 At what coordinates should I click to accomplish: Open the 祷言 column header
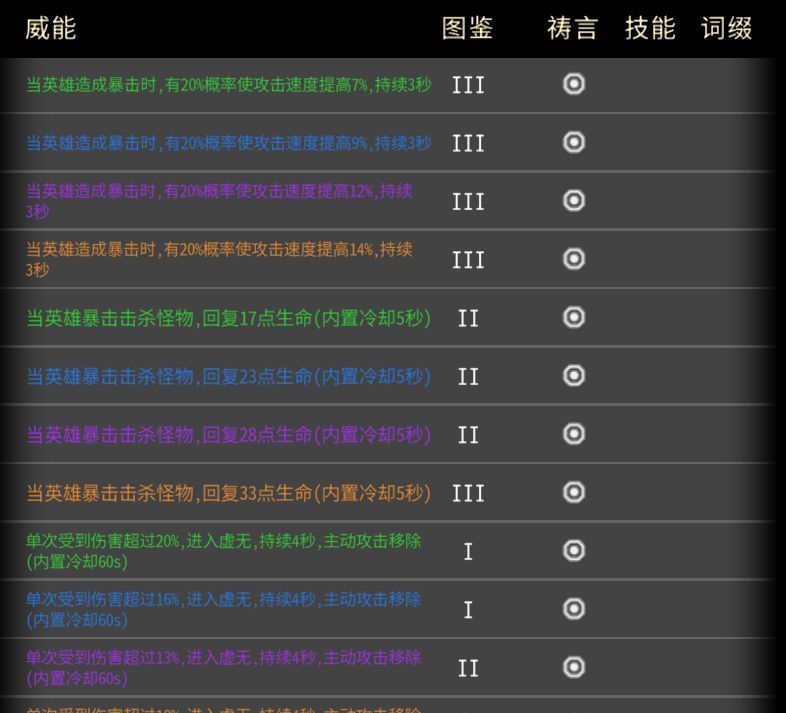pyautogui.click(x=572, y=28)
